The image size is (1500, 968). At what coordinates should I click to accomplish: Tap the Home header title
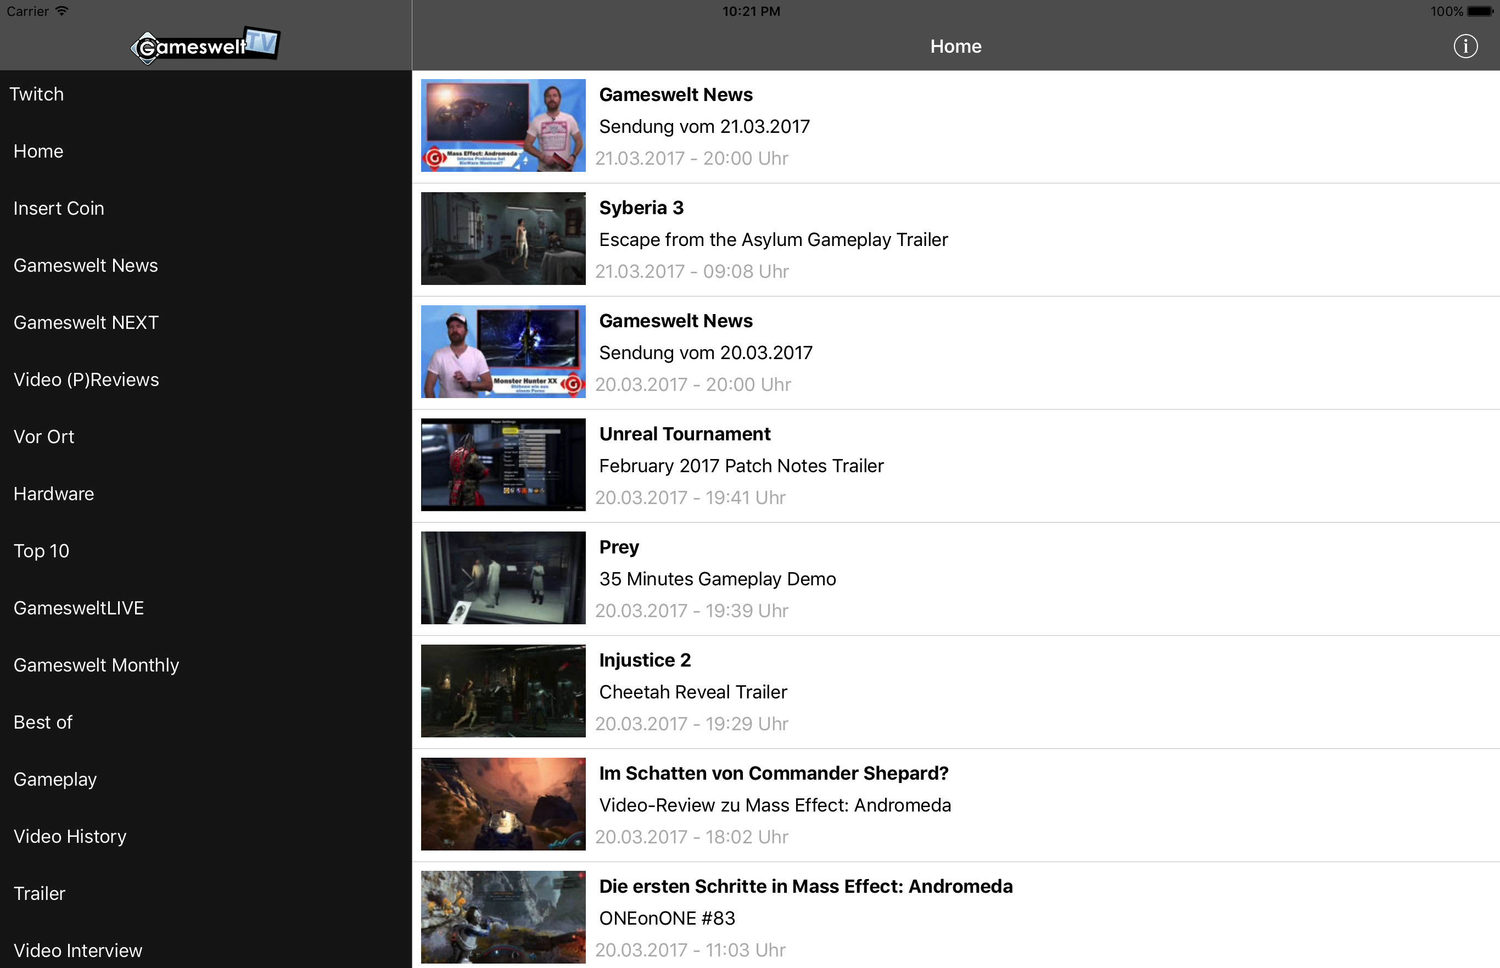point(956,46)
